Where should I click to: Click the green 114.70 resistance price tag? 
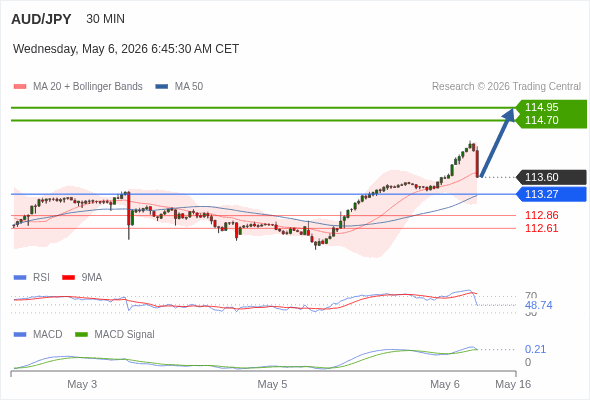(x=552, y=121)
